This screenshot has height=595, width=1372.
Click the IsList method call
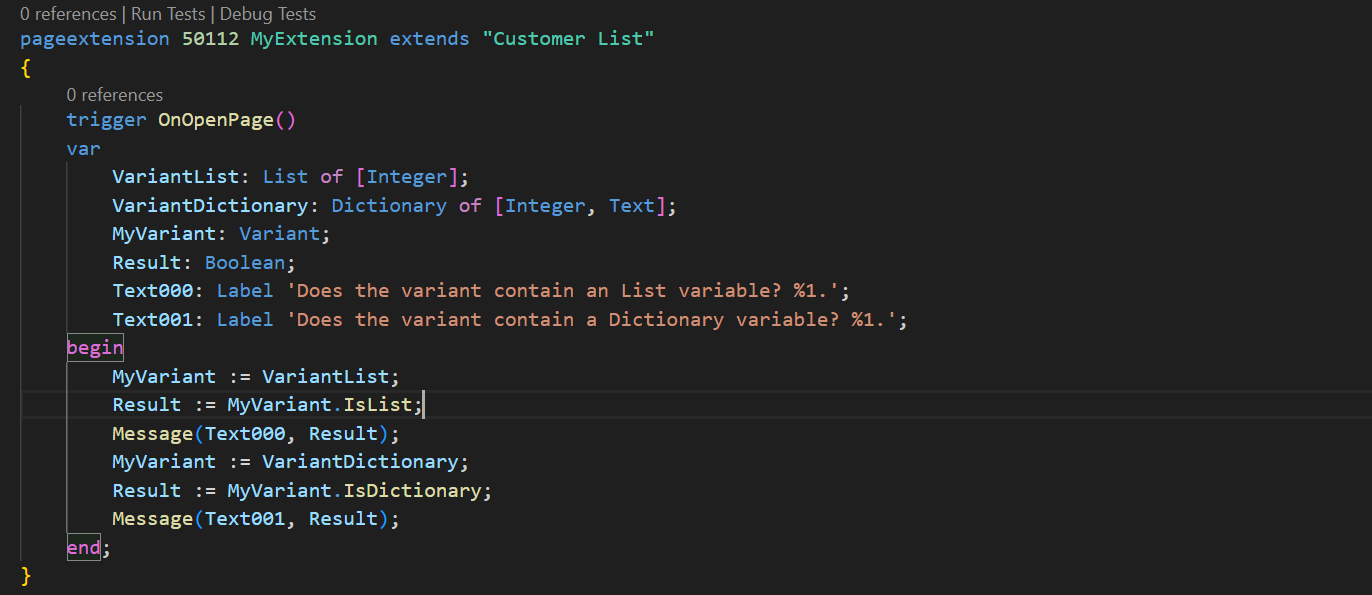(x=377, y=405)
